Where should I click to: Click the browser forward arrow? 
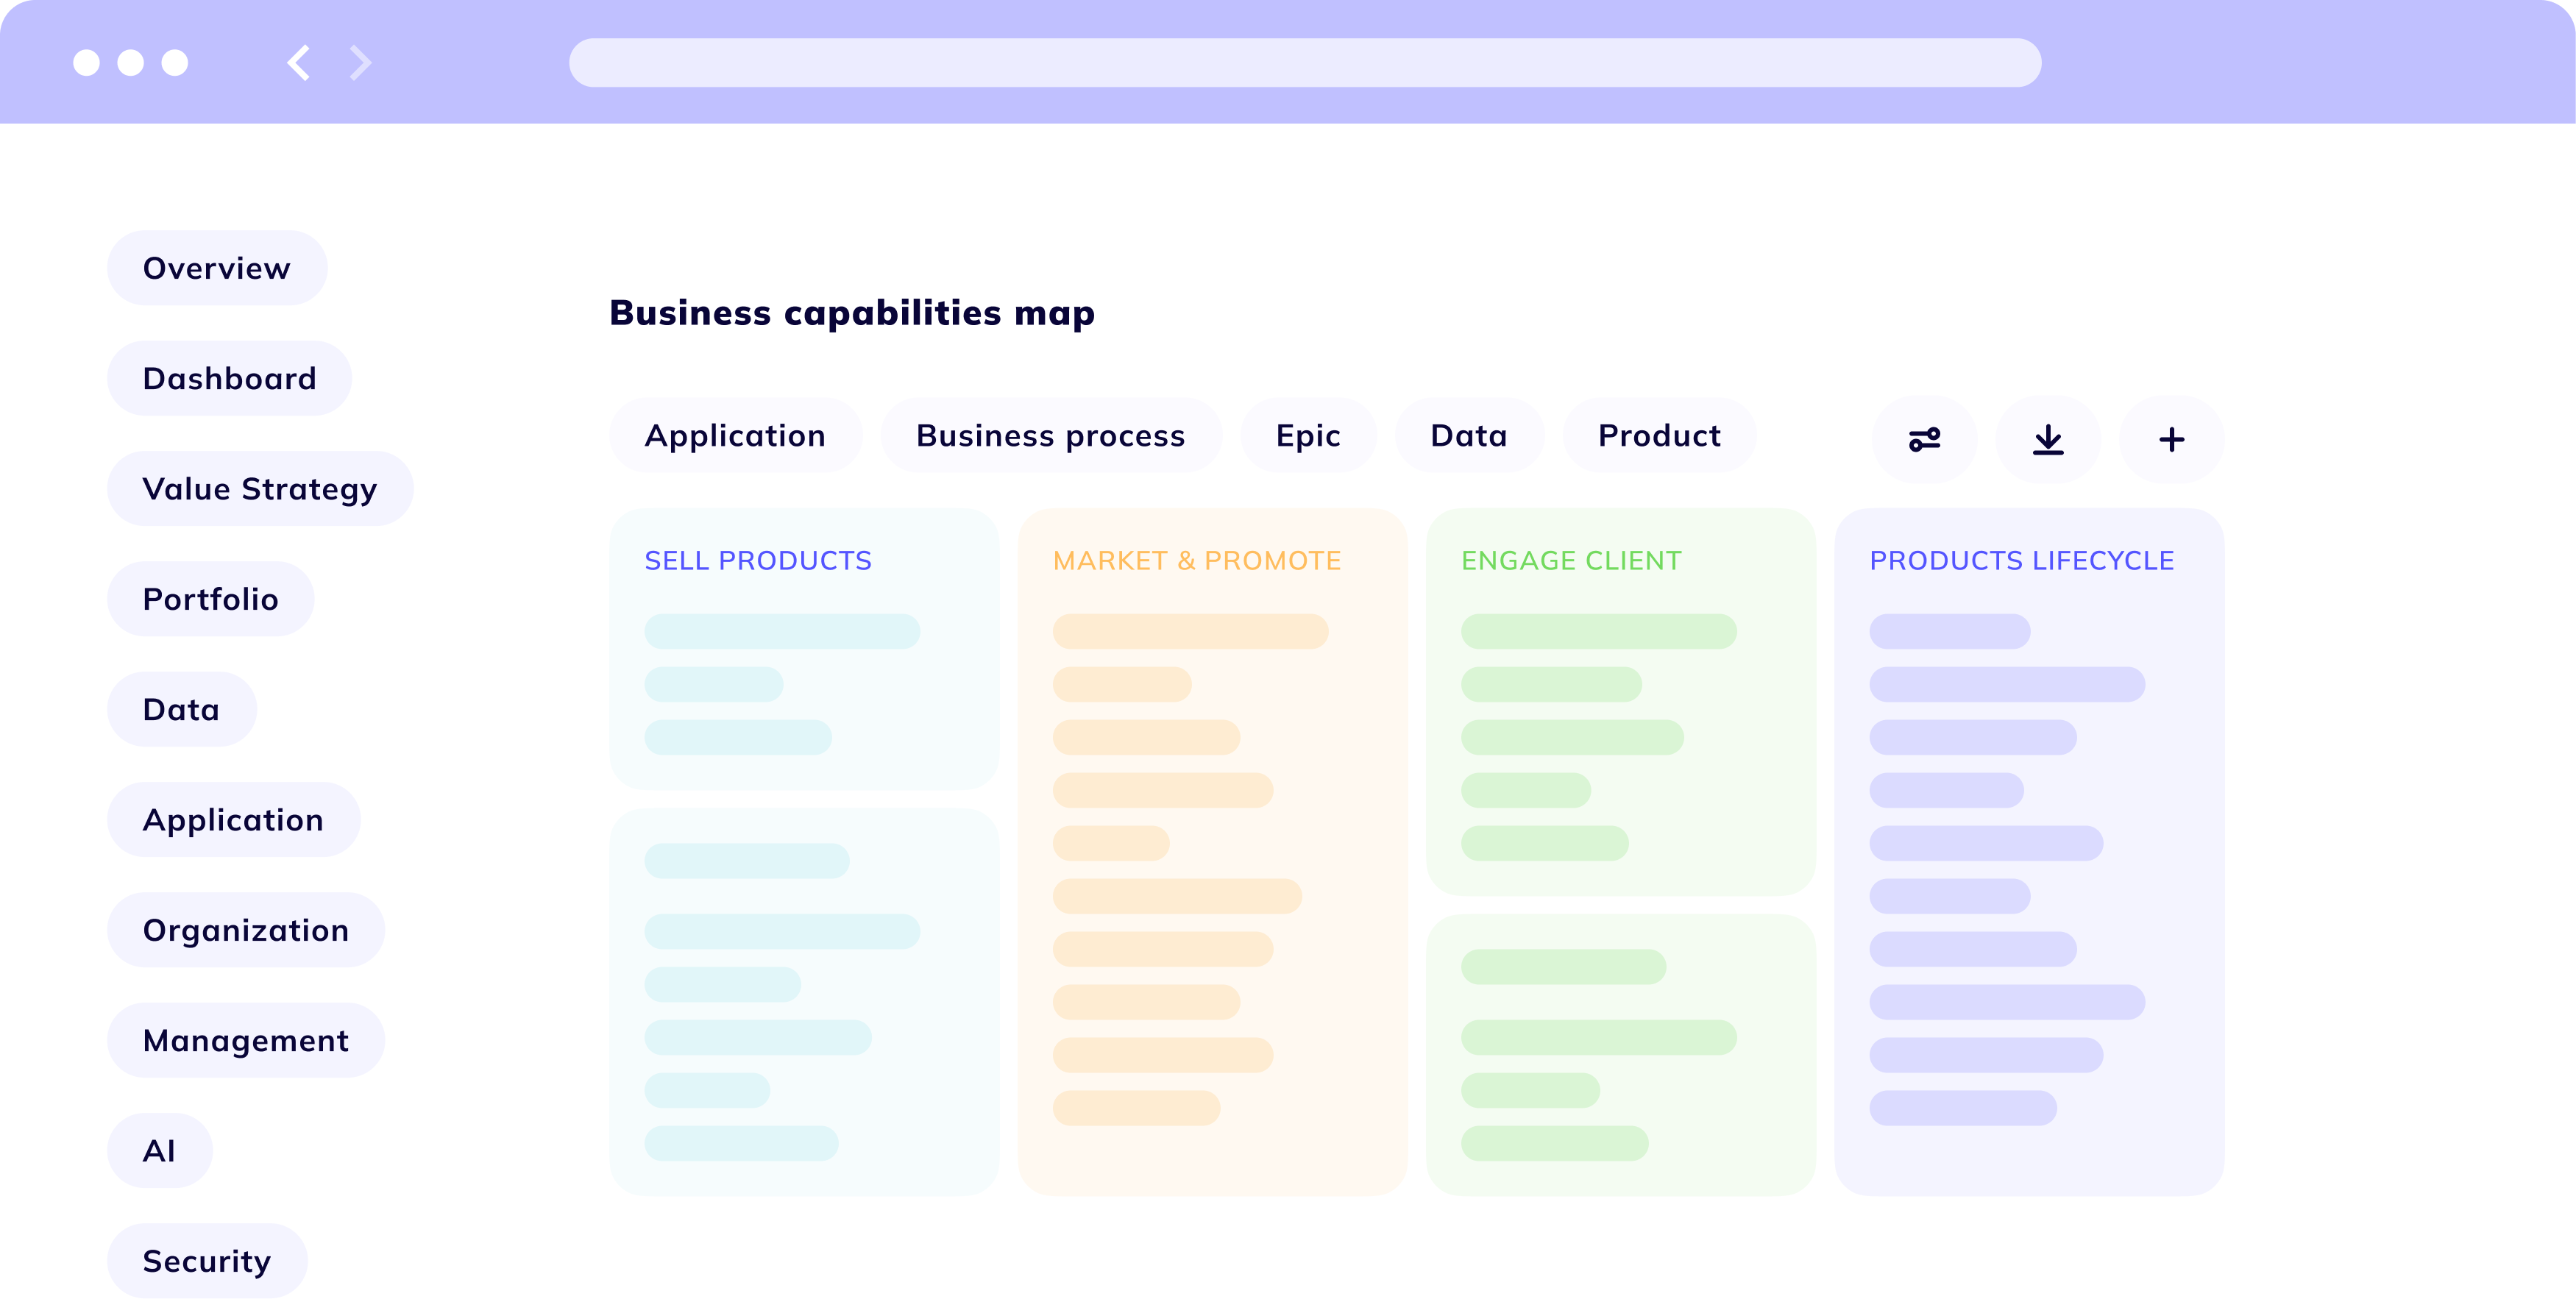[x=360, y=63]
